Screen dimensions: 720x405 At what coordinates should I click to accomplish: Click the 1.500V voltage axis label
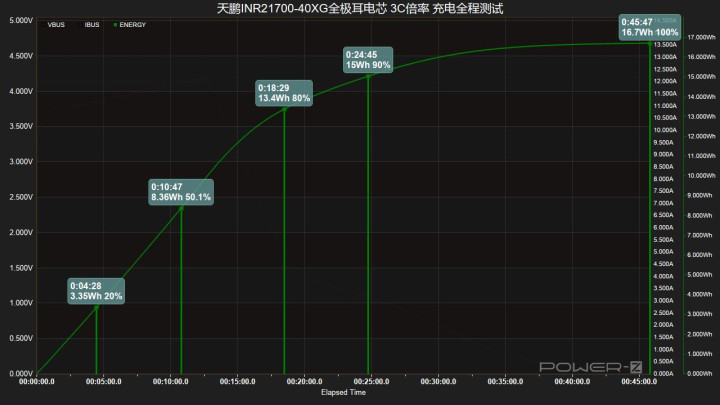point(21,268)
